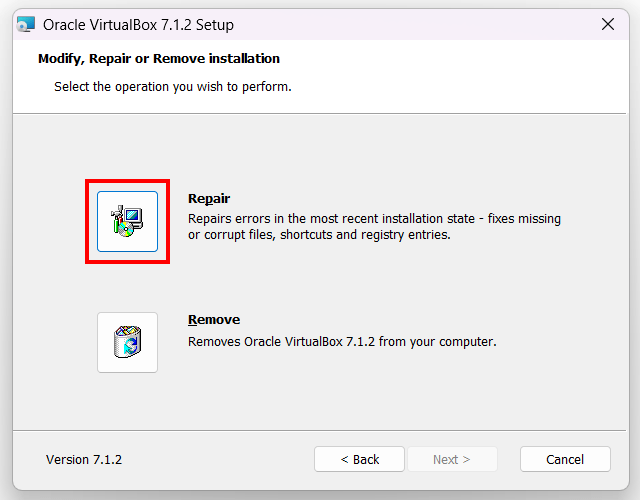
Task: Click the Remove recycle bin icon button
Action: [x=127, y=342]
